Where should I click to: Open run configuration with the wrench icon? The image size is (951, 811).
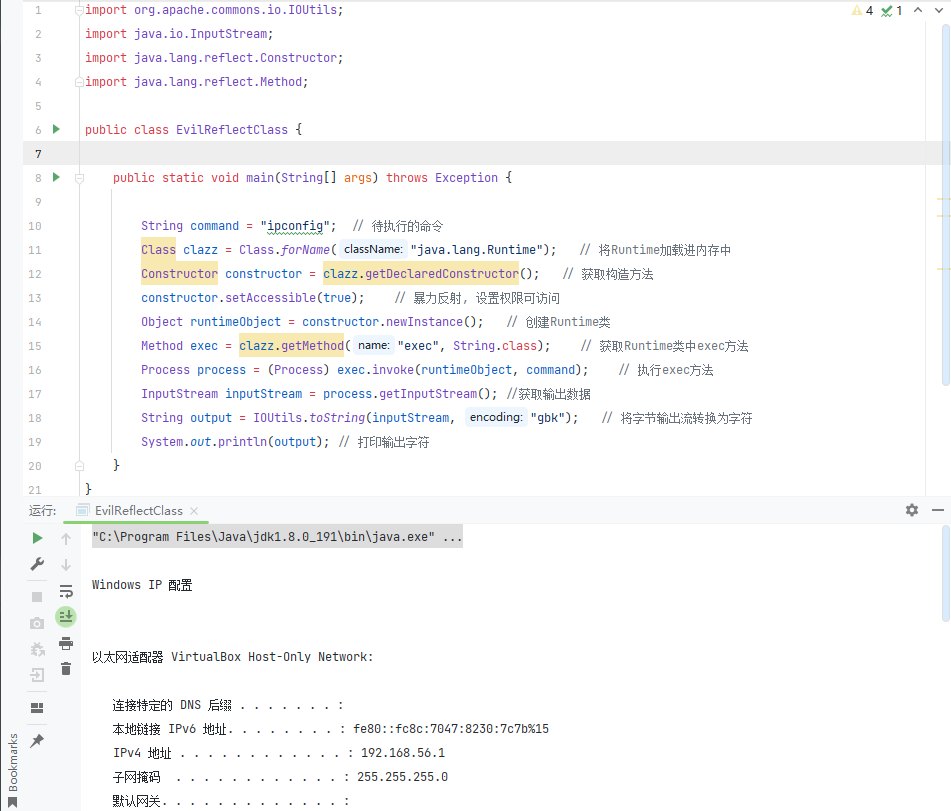pyautogui.click(x=36, y=563)
